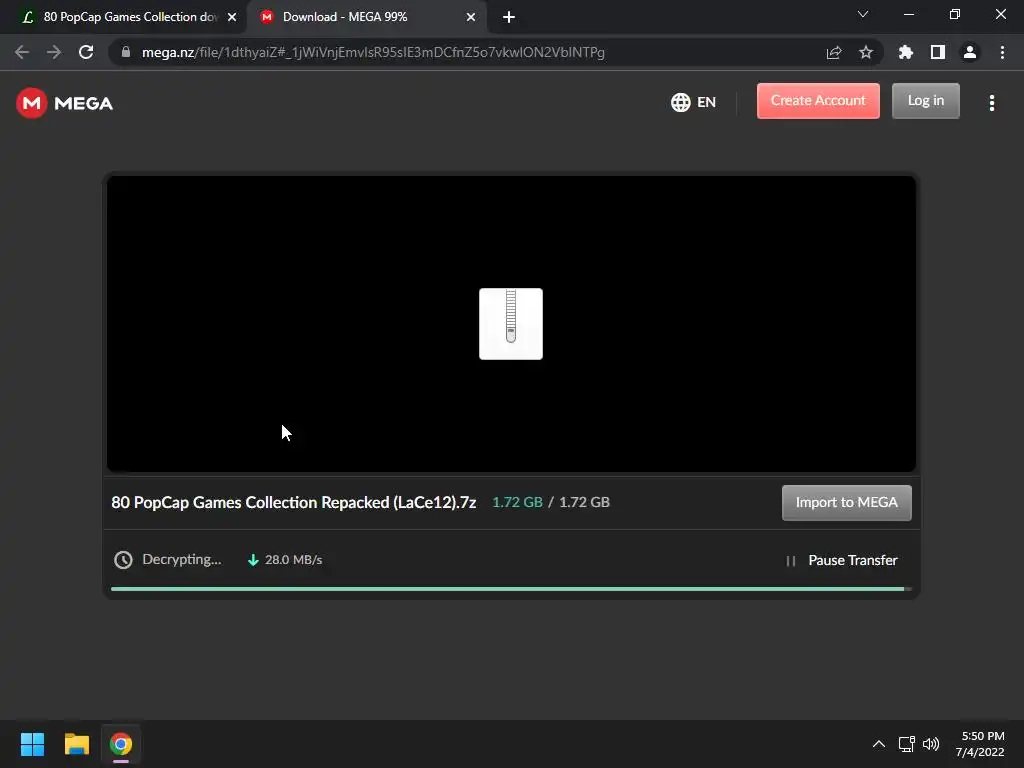The width and height of the screenshot is (1024, 768).
Task: Click the MEGA logo
Action: click(64, 103)
